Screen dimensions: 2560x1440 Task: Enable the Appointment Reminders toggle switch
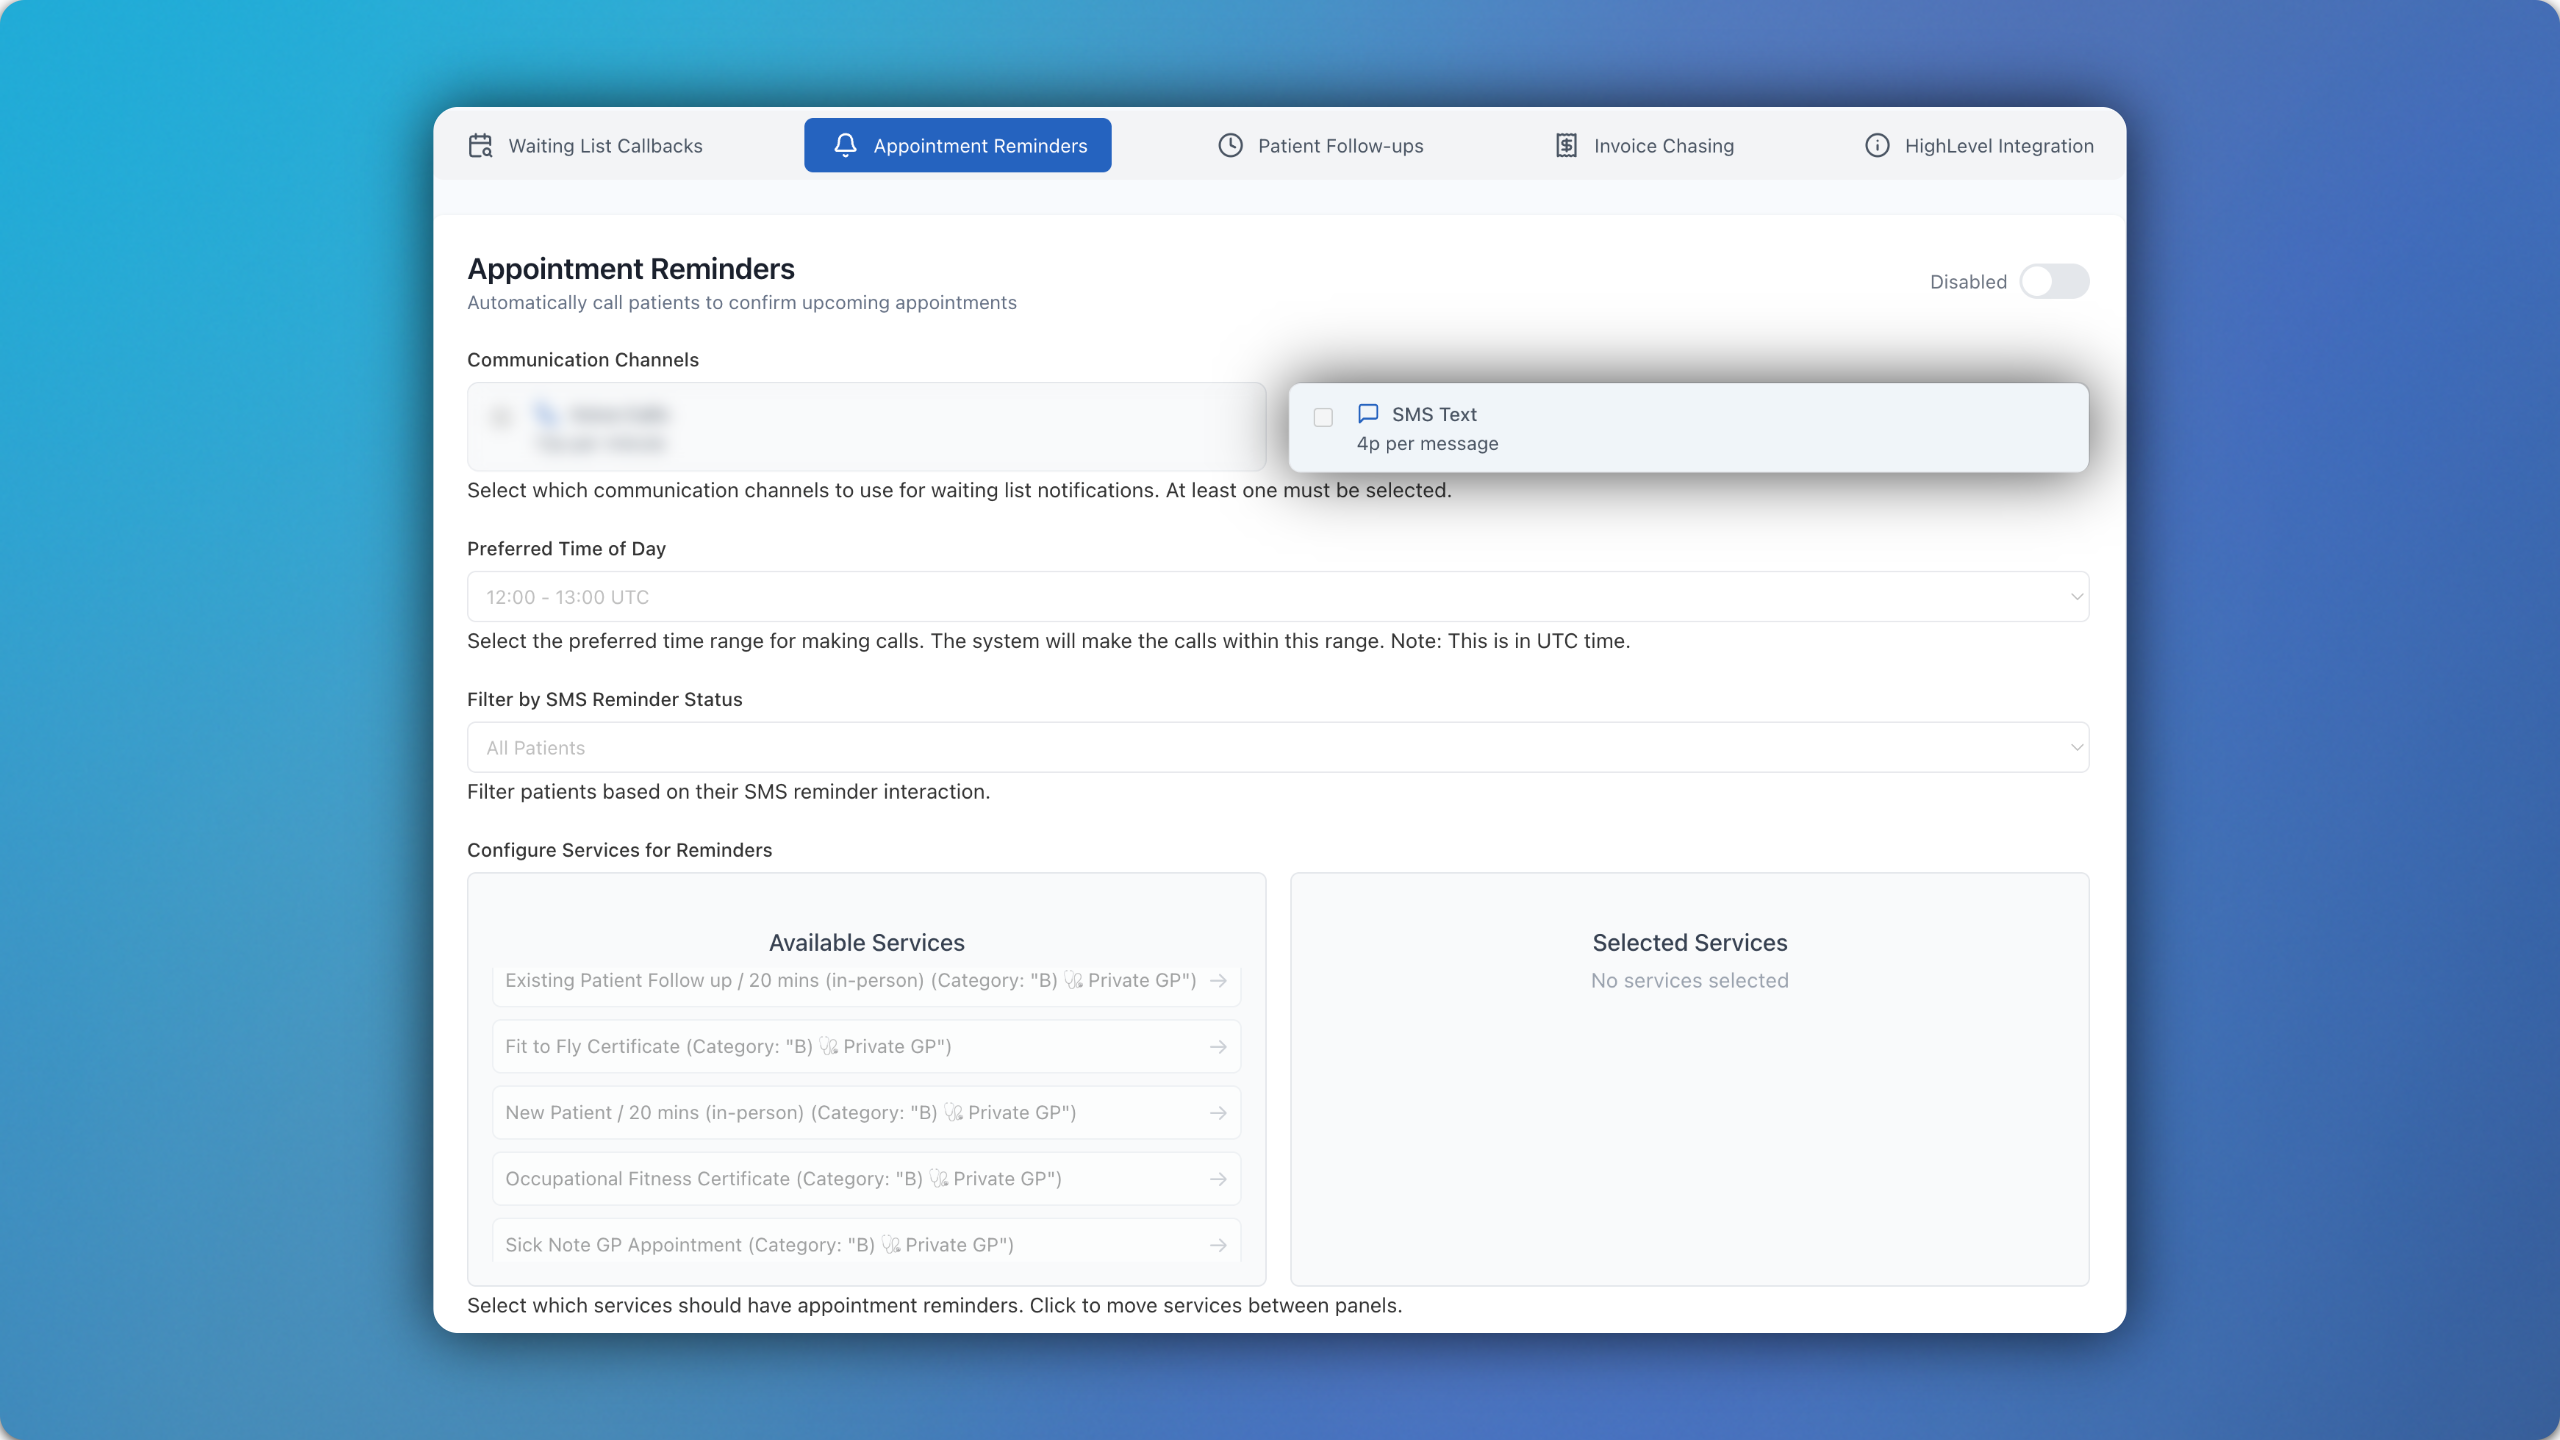2053,282
